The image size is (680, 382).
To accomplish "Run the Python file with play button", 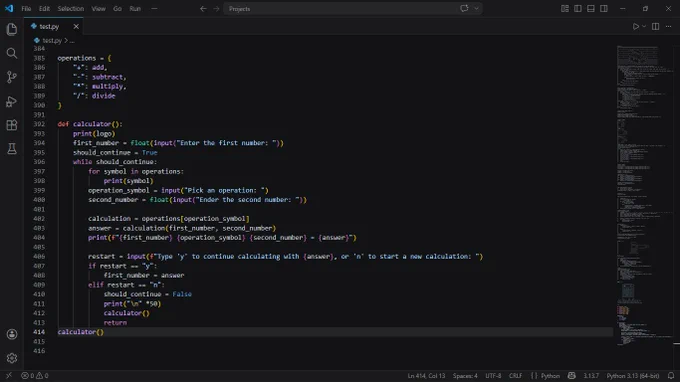I will tap(635, 26).
